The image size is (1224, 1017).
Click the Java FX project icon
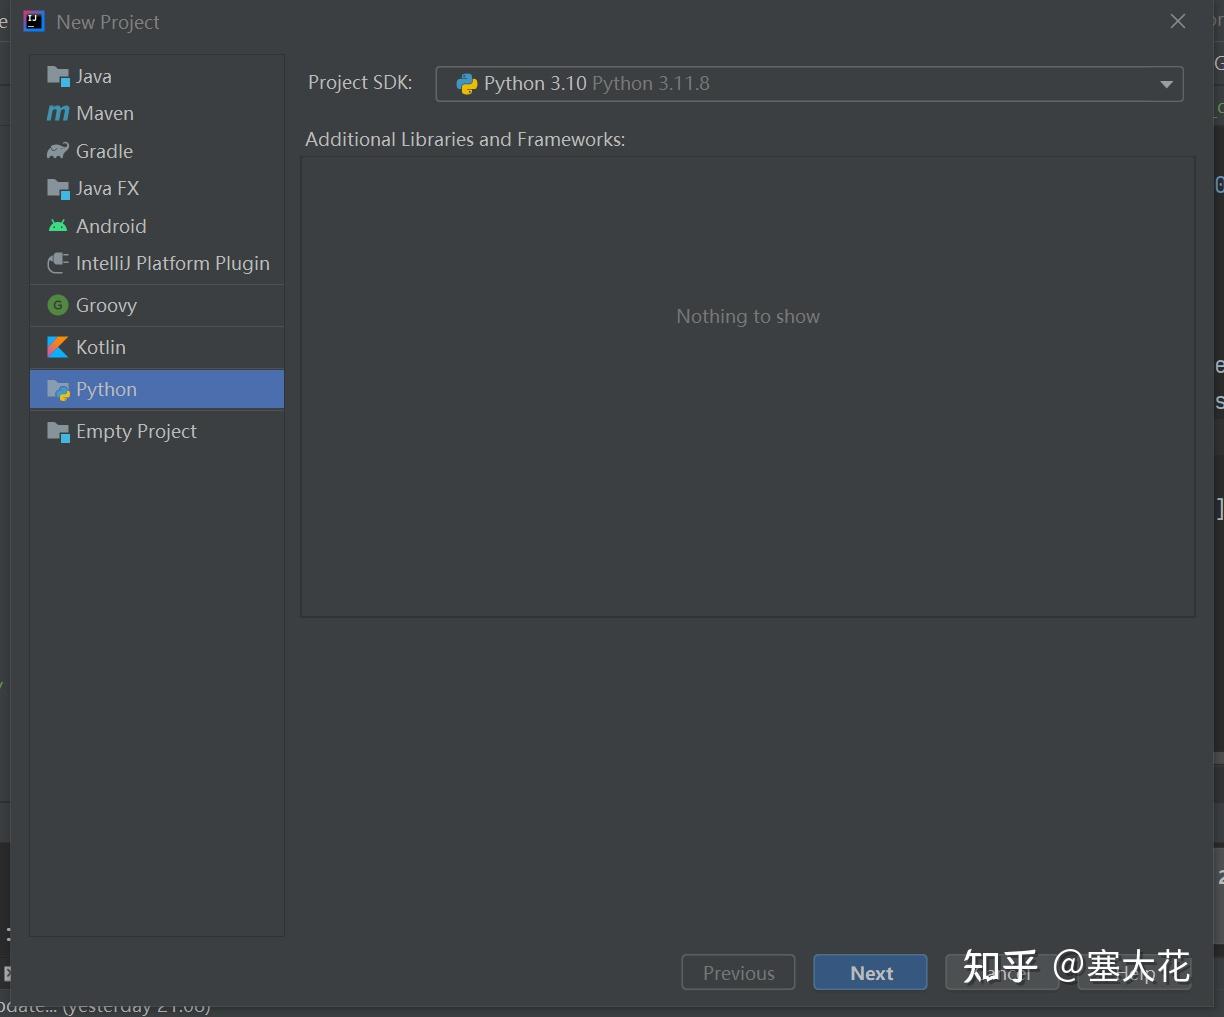58,188
